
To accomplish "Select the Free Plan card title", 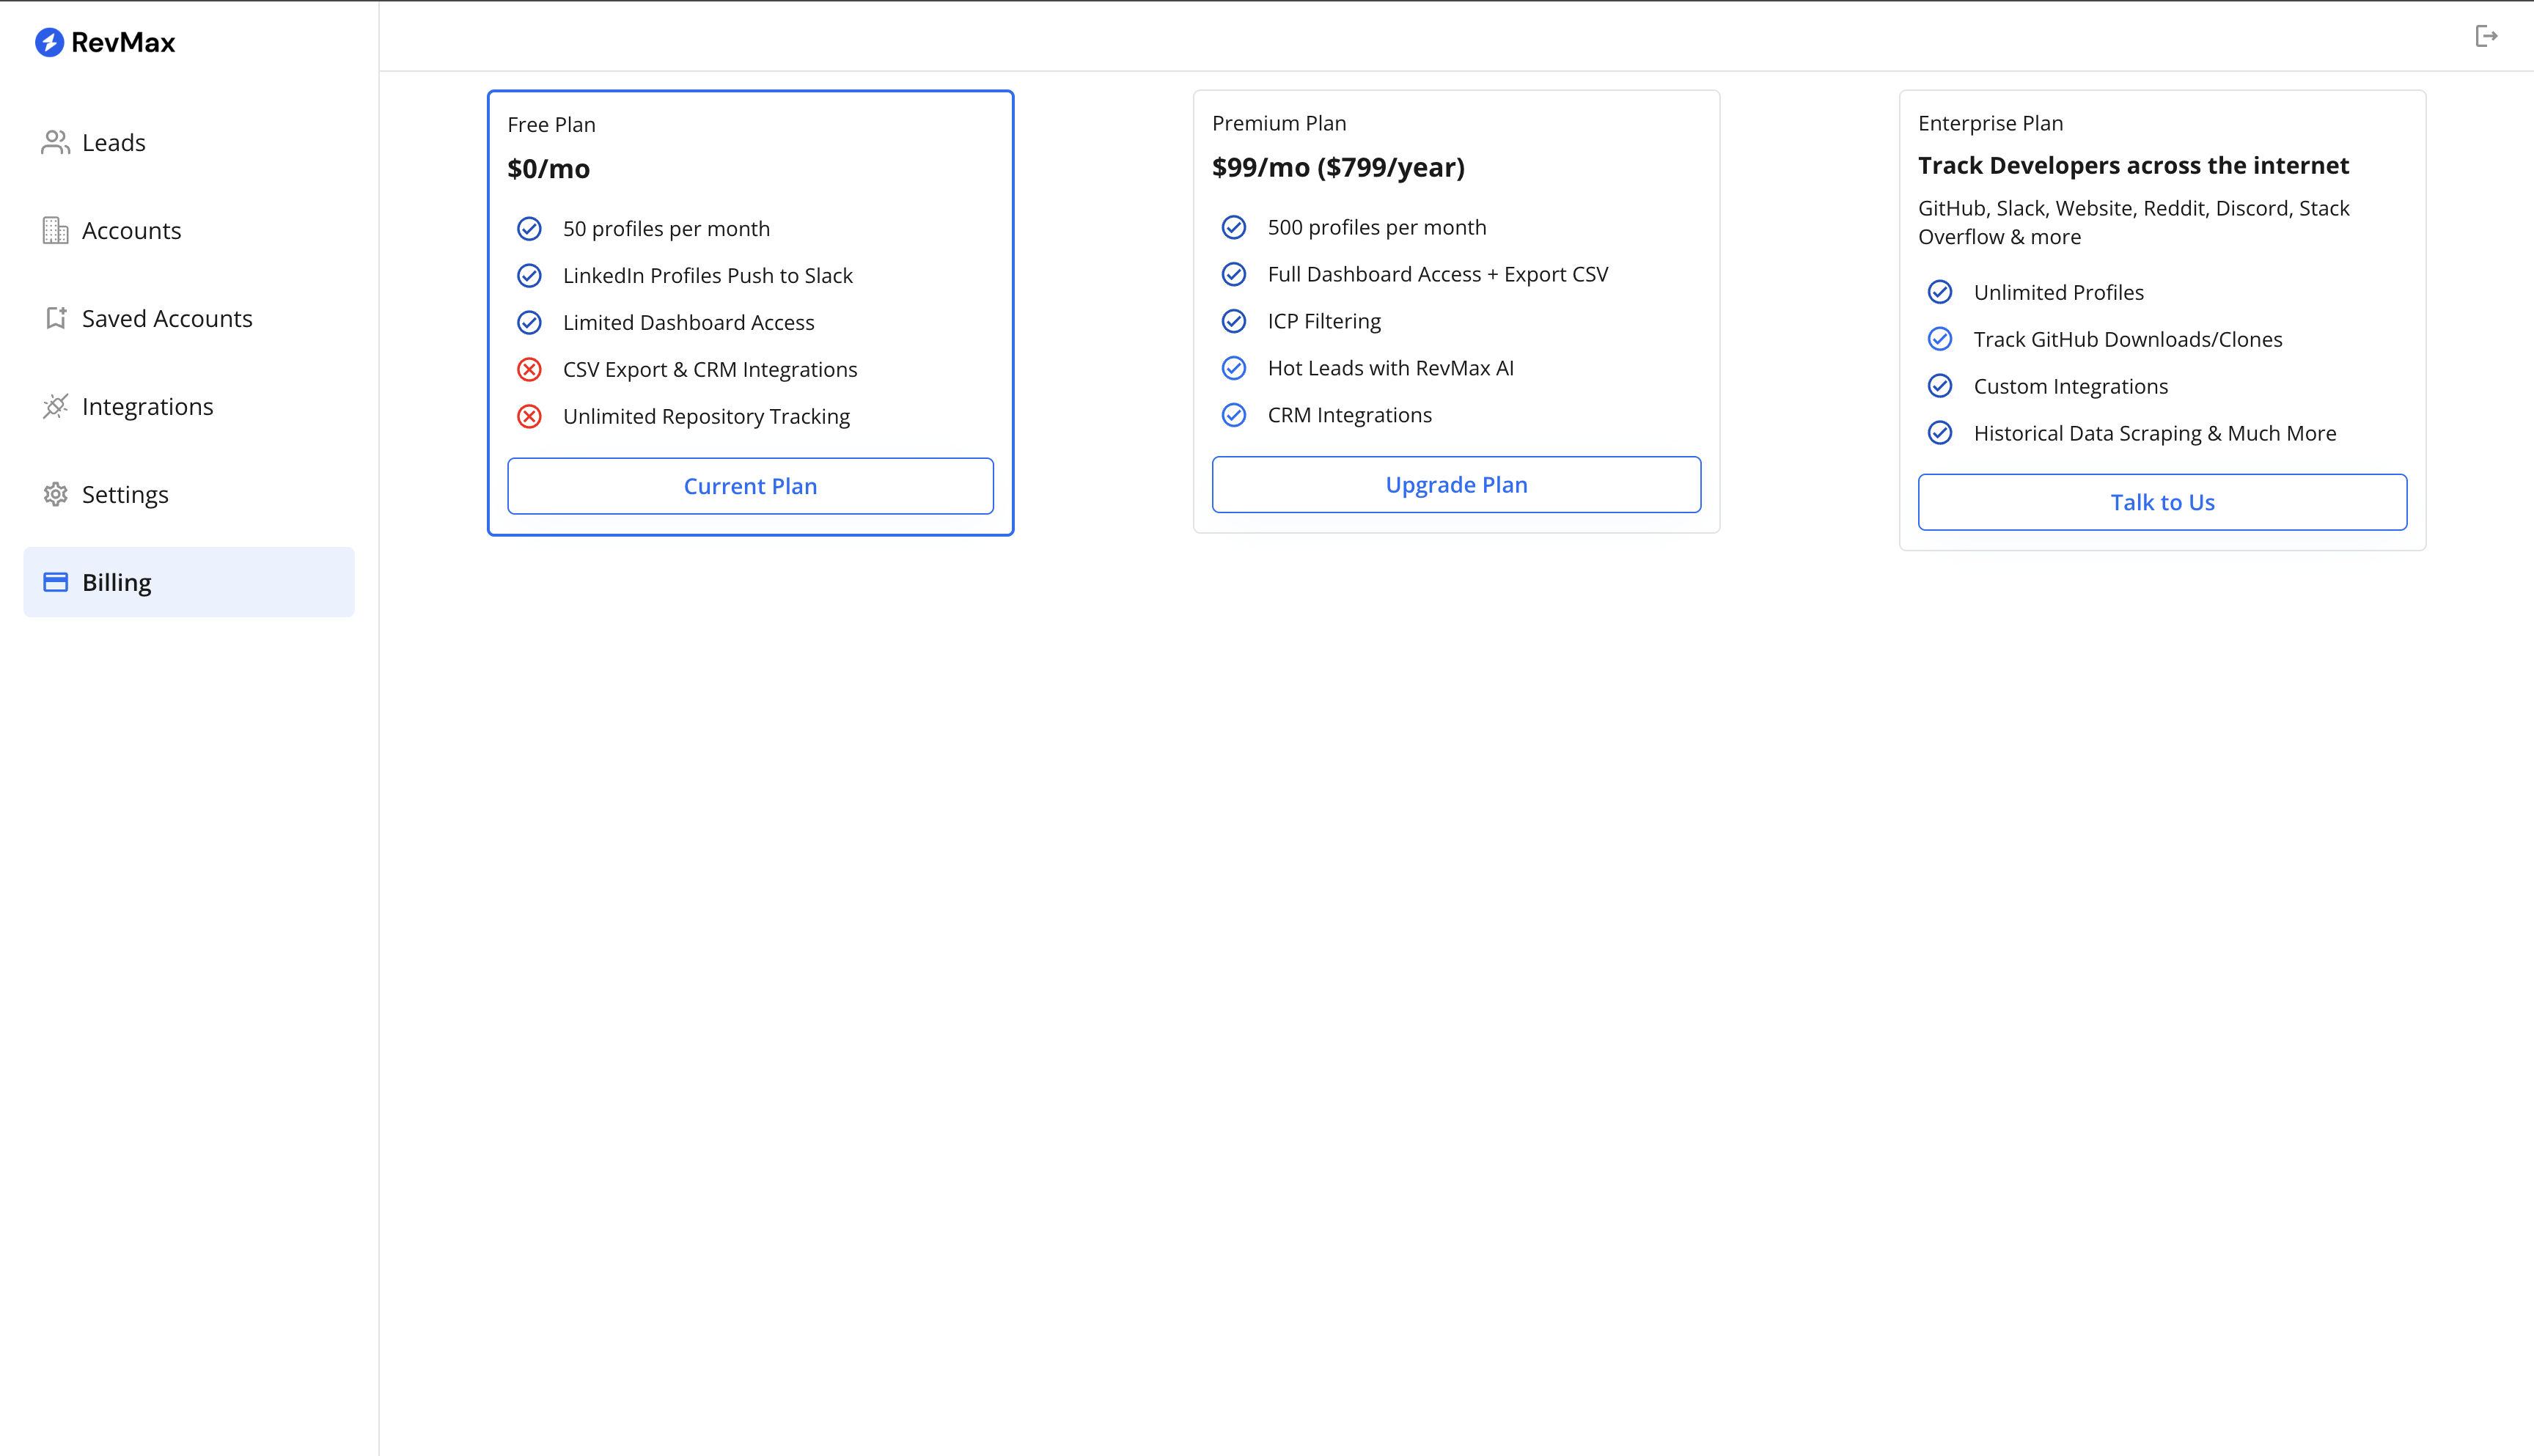I will [x=551, y=125].
